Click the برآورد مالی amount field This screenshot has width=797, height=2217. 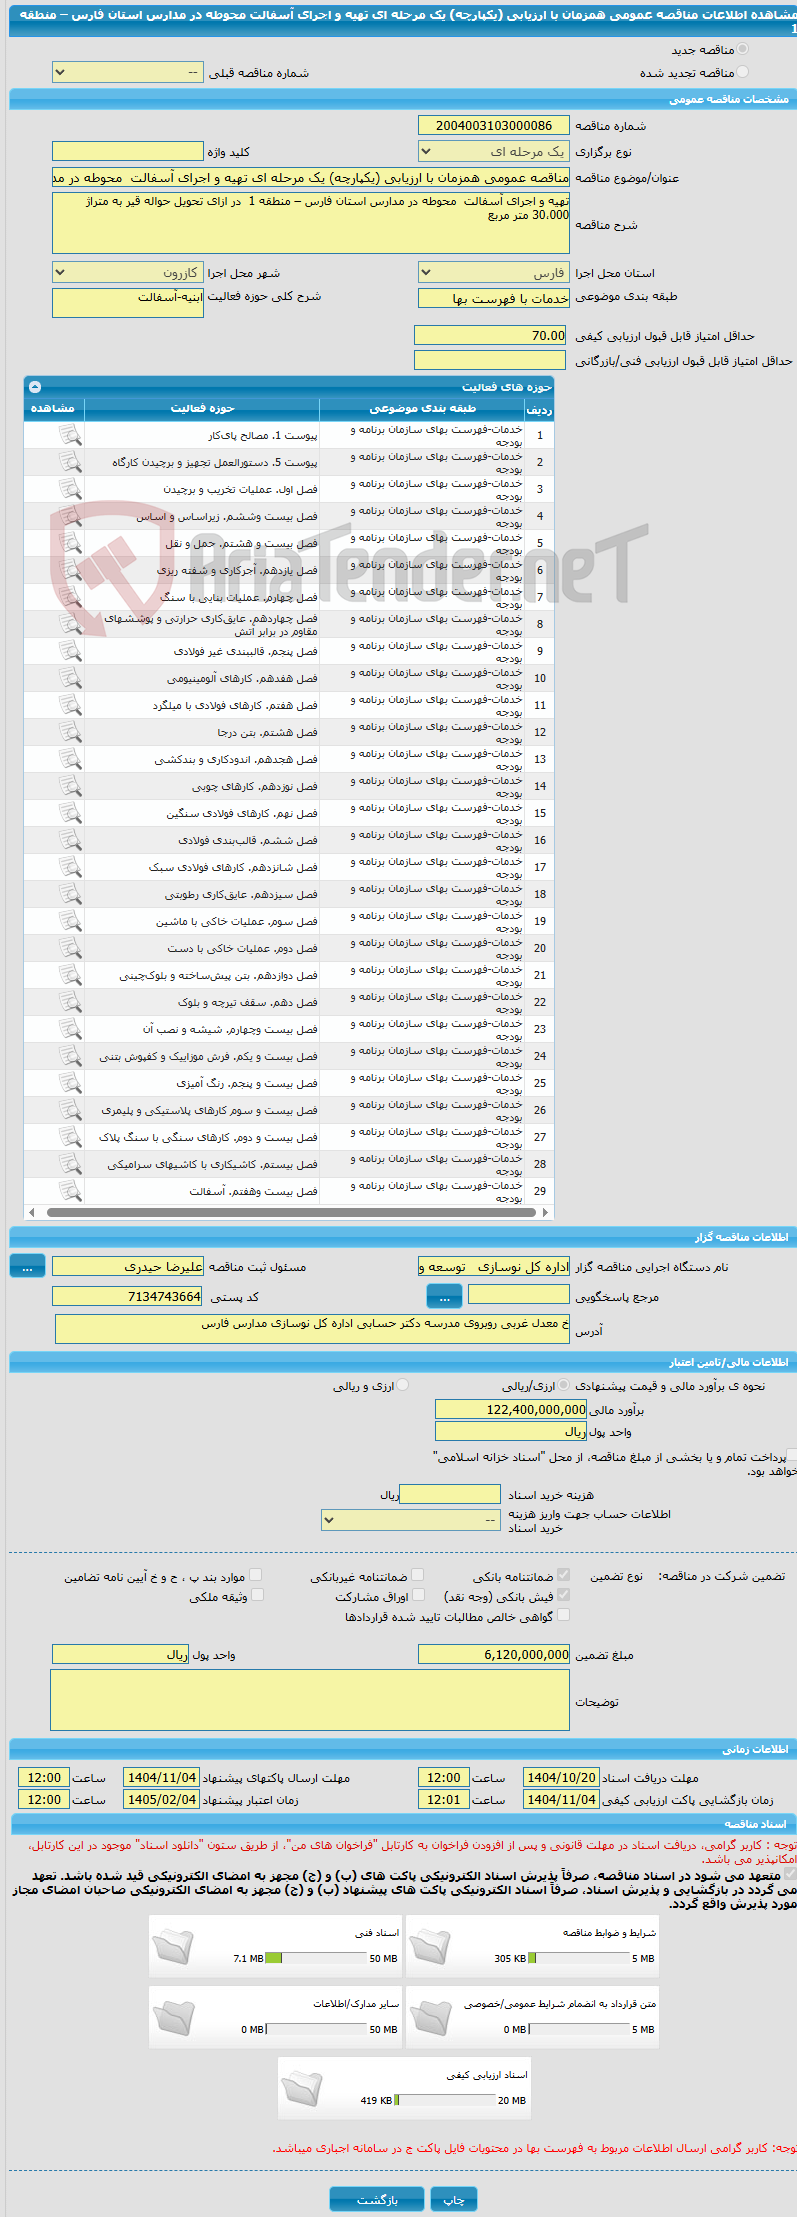point(511,1409)
